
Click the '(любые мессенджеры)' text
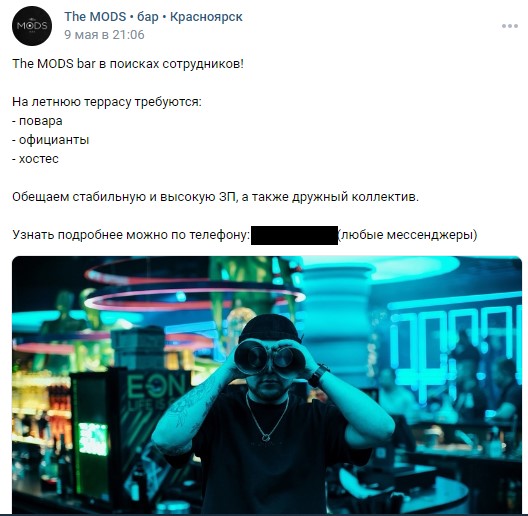point(408,235)
